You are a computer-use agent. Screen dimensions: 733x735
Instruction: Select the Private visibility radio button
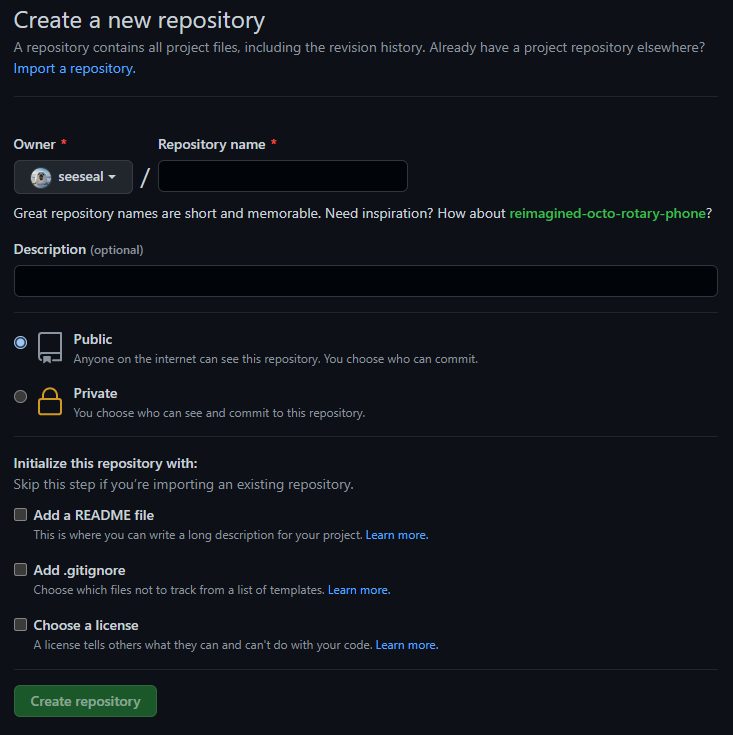pos(20,397)
